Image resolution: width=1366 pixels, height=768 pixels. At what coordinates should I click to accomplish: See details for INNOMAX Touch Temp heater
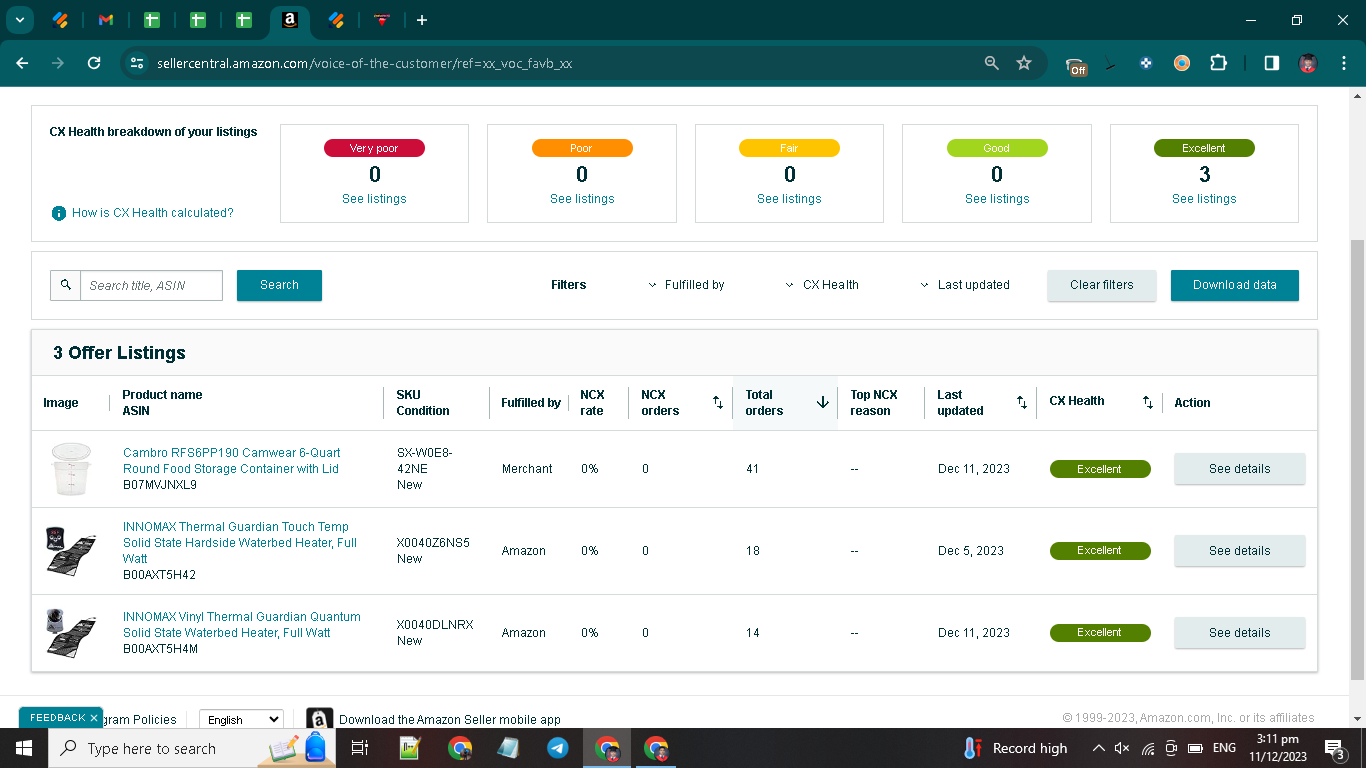[1240, 551]
